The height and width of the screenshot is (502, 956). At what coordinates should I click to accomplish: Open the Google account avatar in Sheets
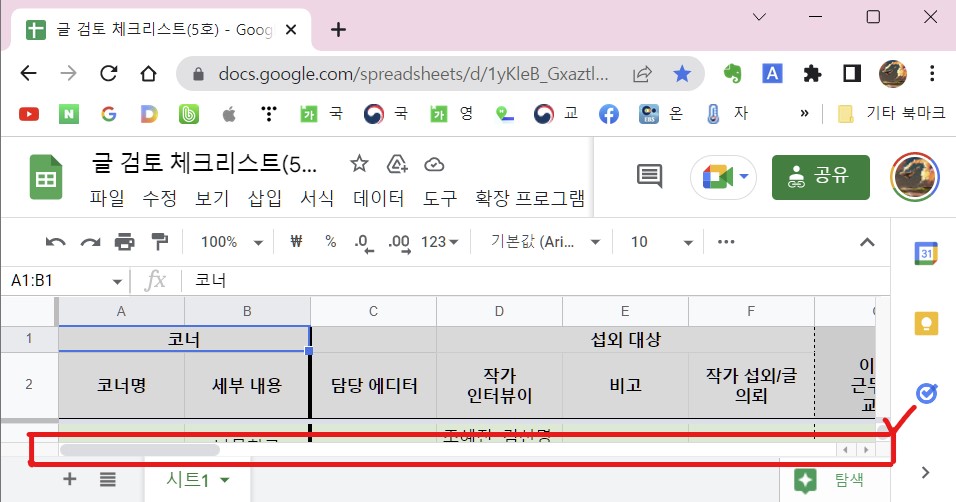915,177
